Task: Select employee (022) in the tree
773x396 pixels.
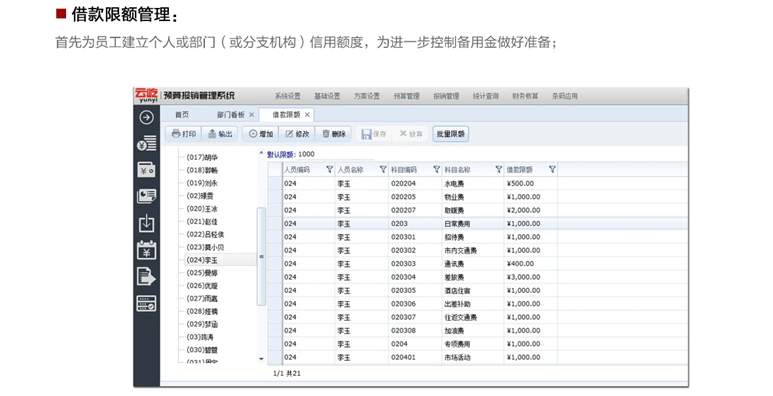Action: point(206,234)
